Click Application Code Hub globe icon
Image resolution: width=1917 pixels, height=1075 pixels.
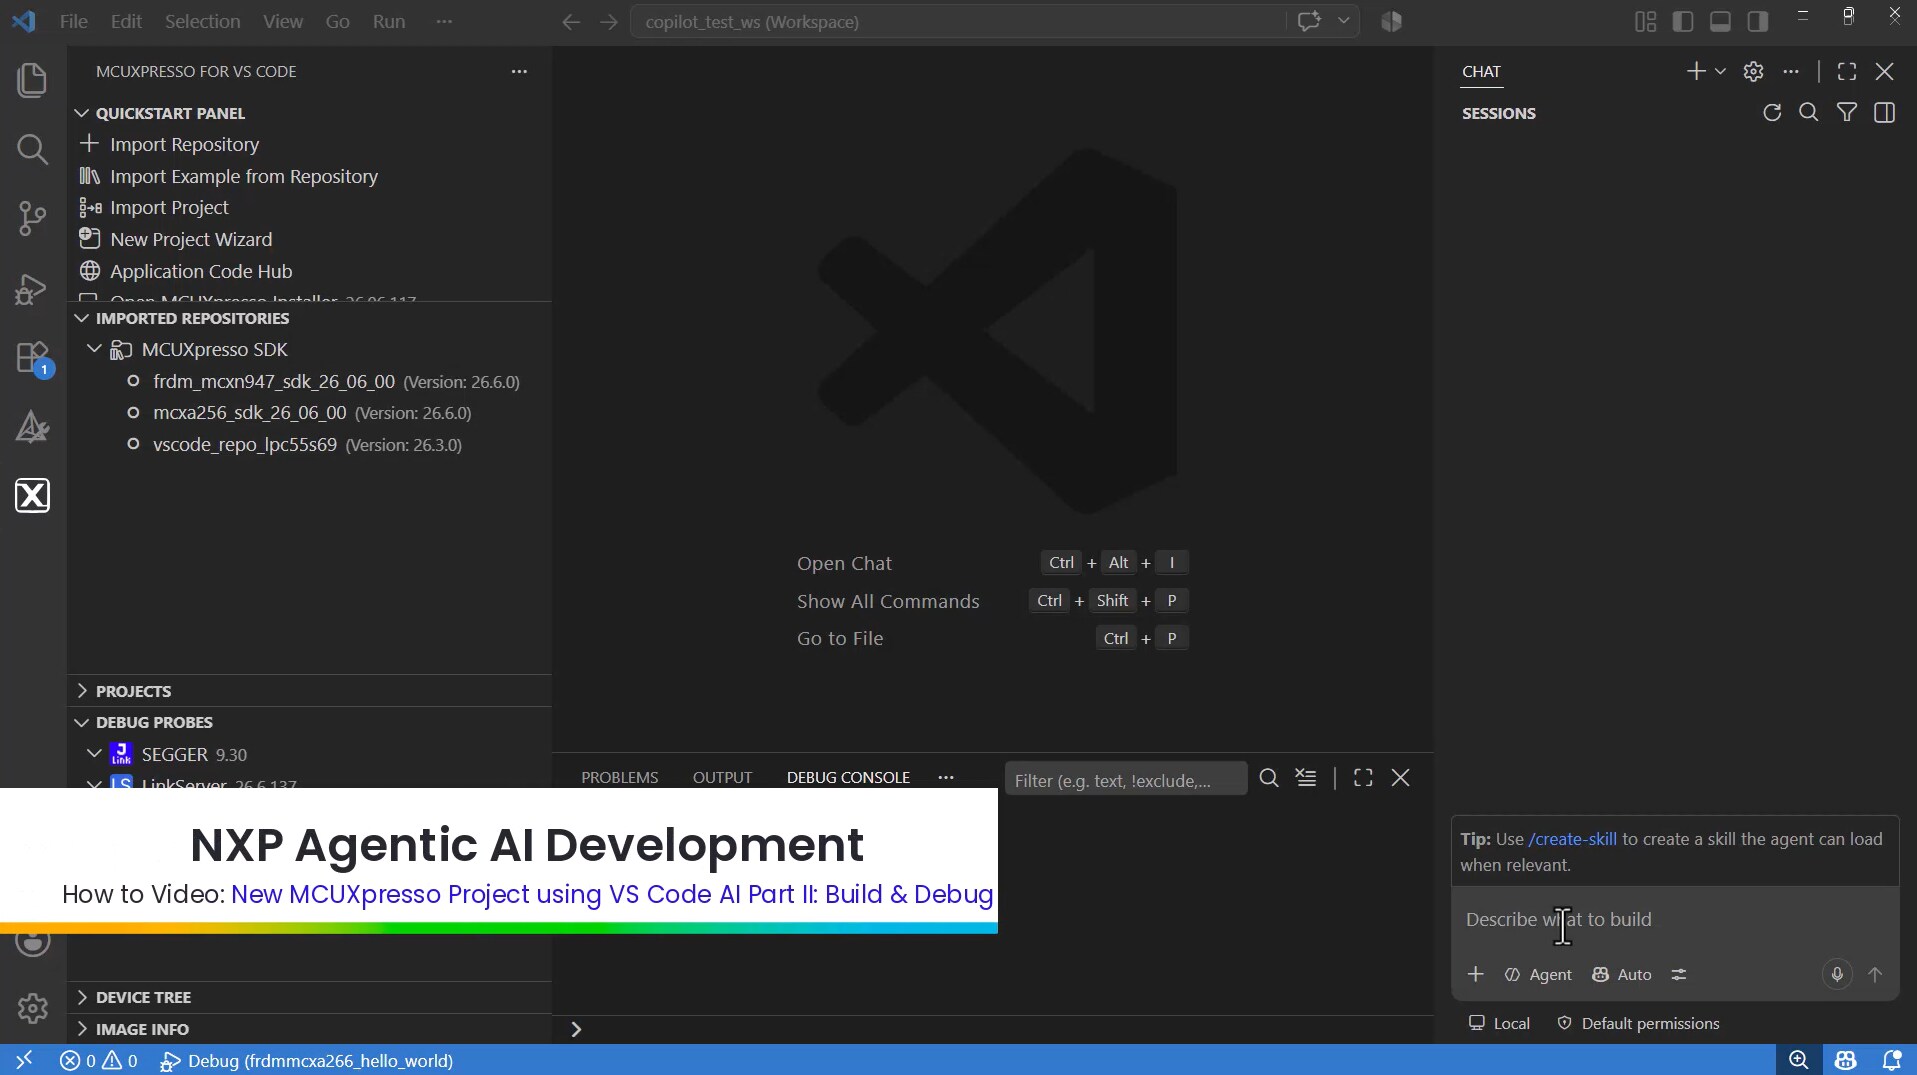pos(90,271)
